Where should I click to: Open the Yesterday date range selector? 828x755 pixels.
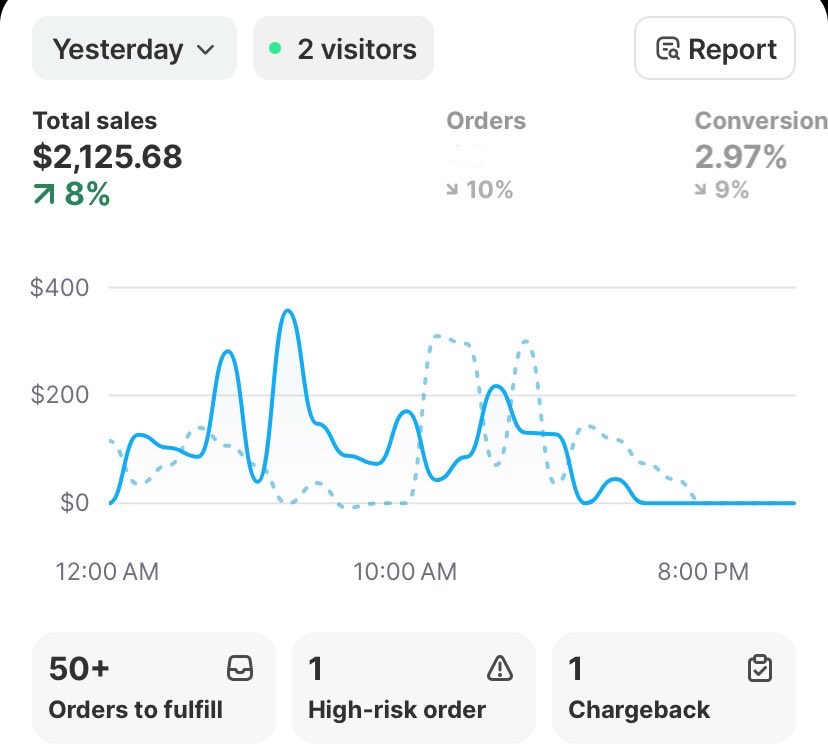(x=134, y=47)
